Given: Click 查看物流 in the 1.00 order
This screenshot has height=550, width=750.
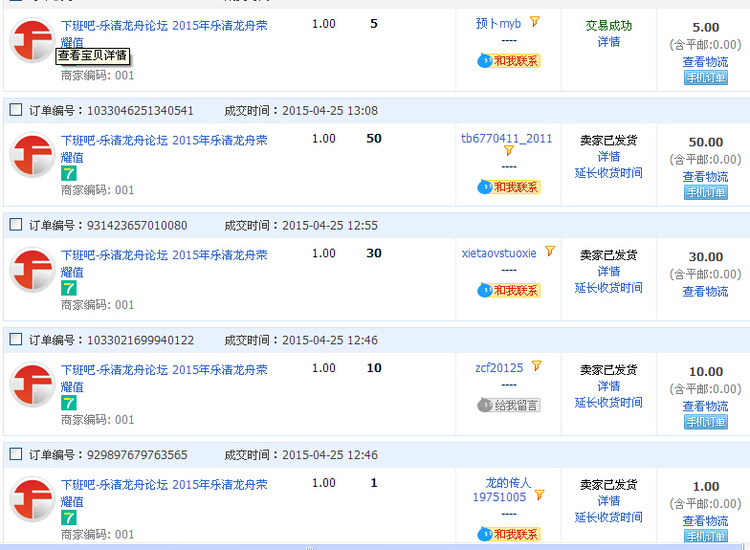Looking at the screenshot, I should (x=706, y=521).
